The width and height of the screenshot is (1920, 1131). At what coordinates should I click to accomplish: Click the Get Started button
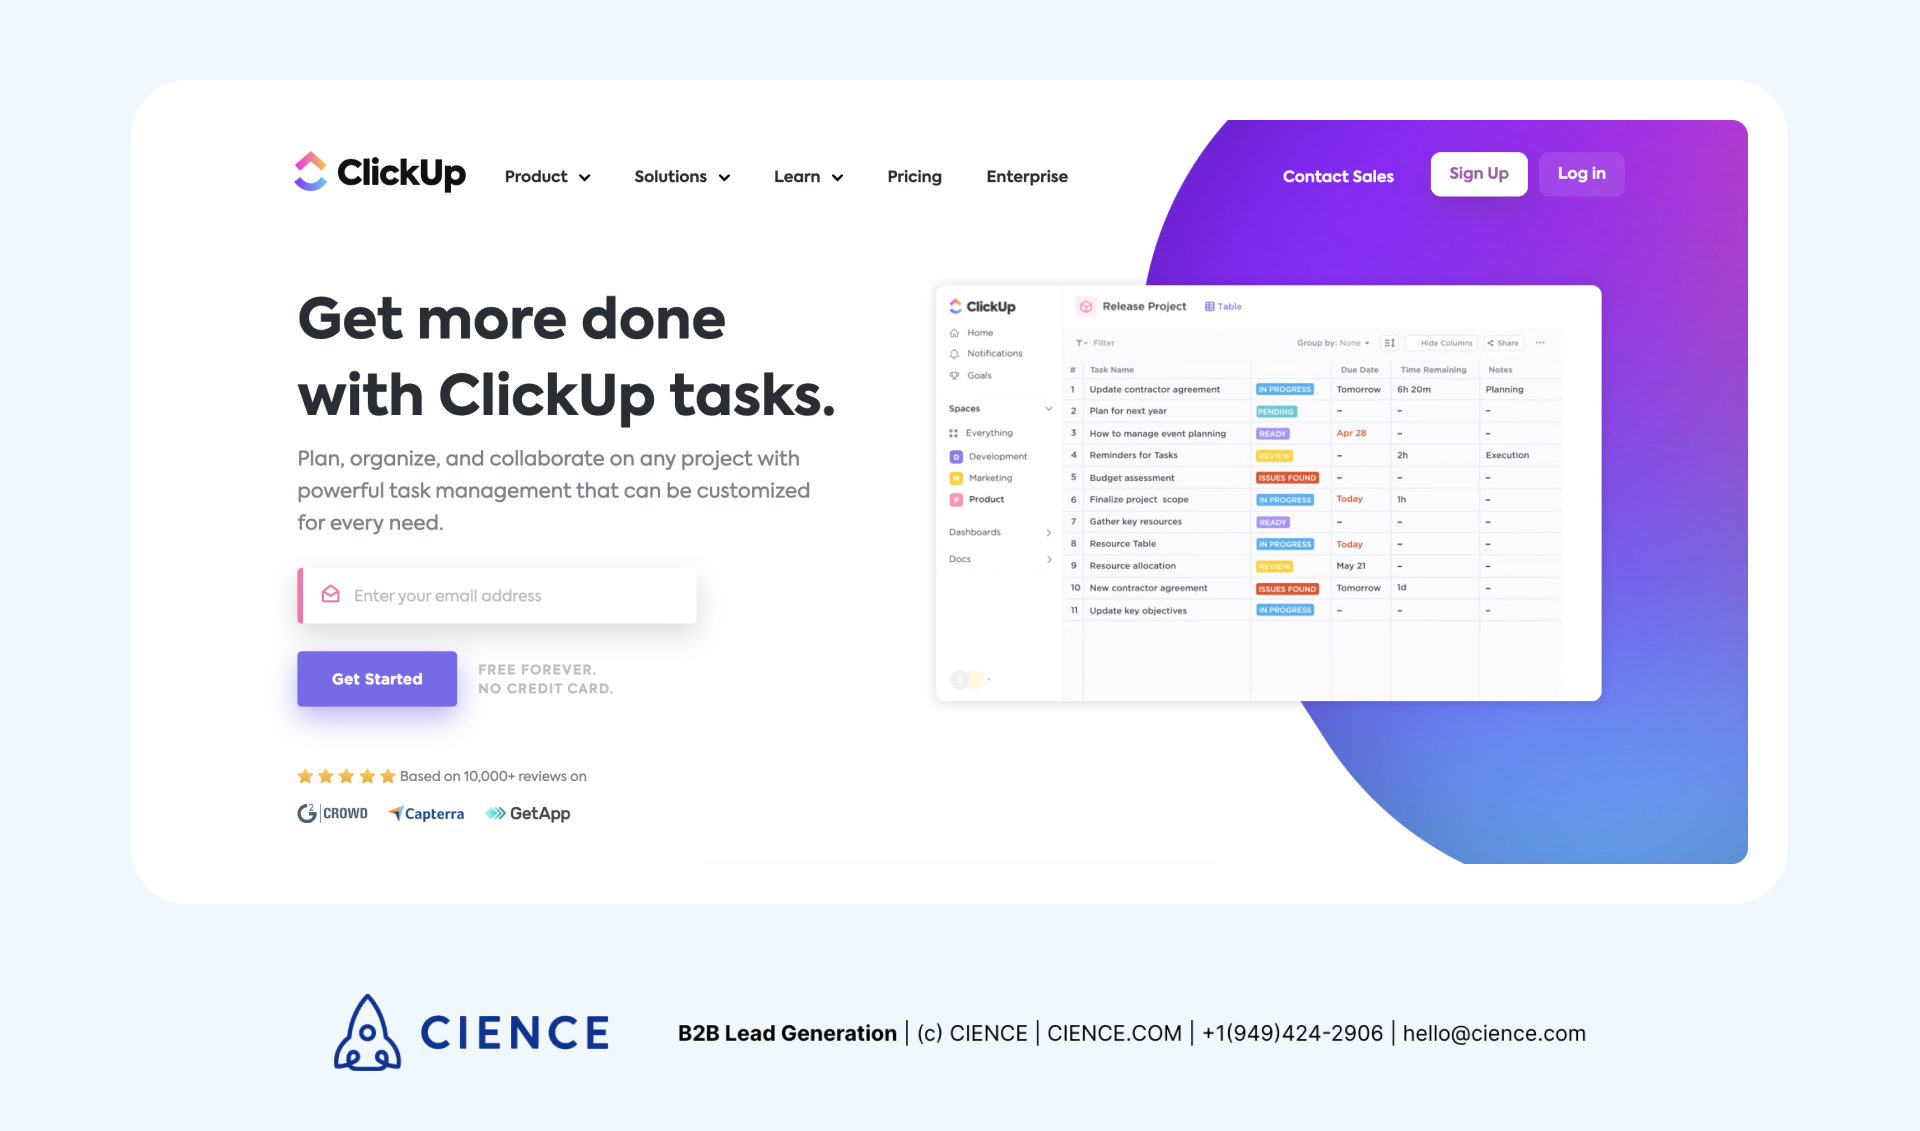[376, 679]
